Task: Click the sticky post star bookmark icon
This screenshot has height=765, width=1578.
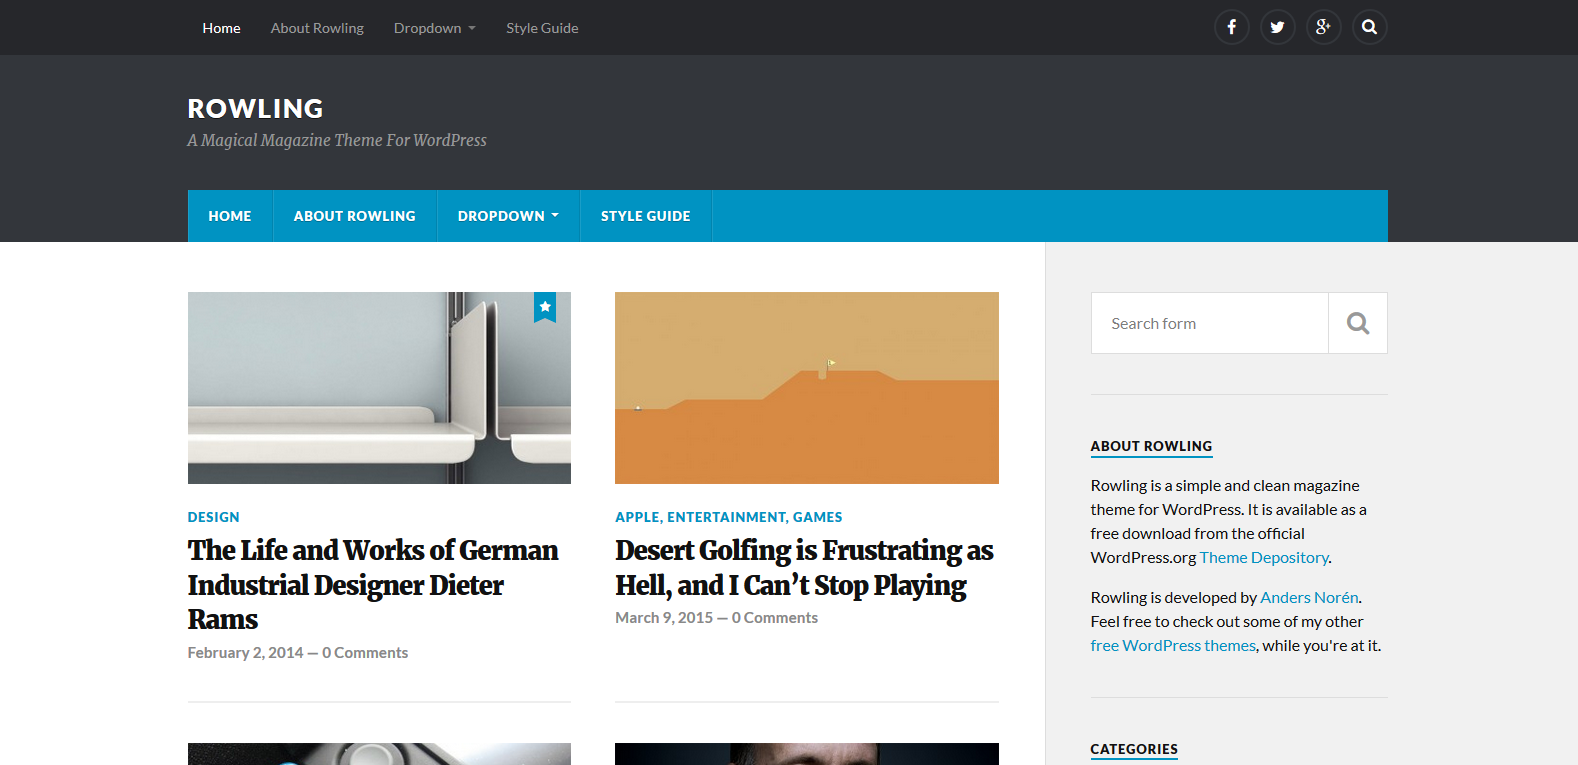Action: click(x=544, y=307)
